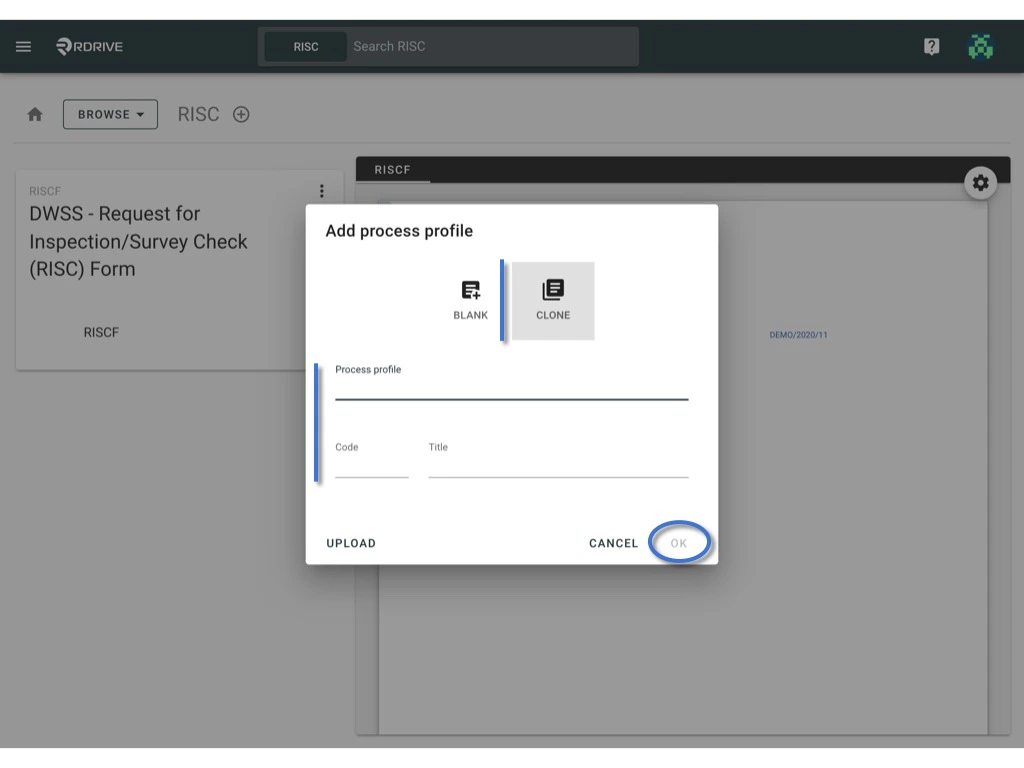The image size is (1024, 768).
Task: Select the CLONE profile icon
Action: pyautogui.click(x=552, y=300)
